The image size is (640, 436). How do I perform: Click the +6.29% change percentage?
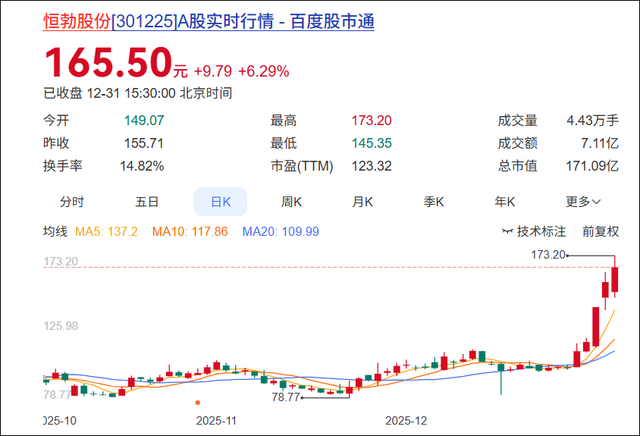(264, 71)
